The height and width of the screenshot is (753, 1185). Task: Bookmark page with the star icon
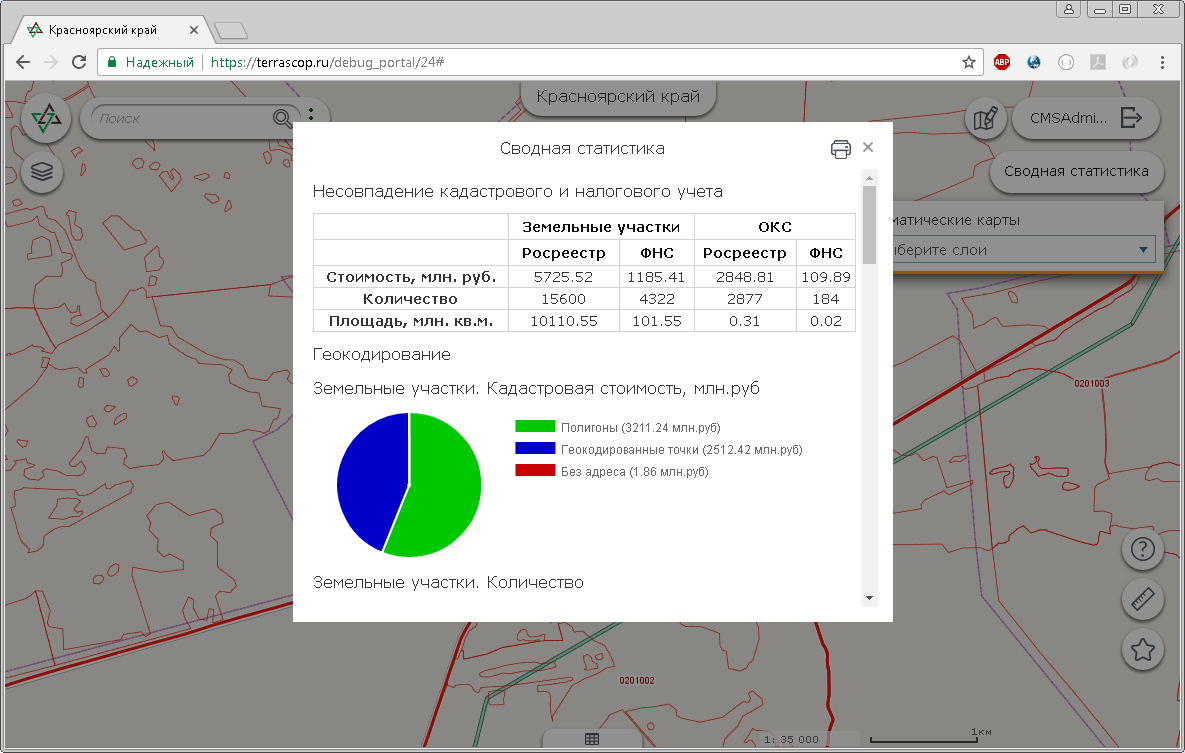tap(968, 62)
